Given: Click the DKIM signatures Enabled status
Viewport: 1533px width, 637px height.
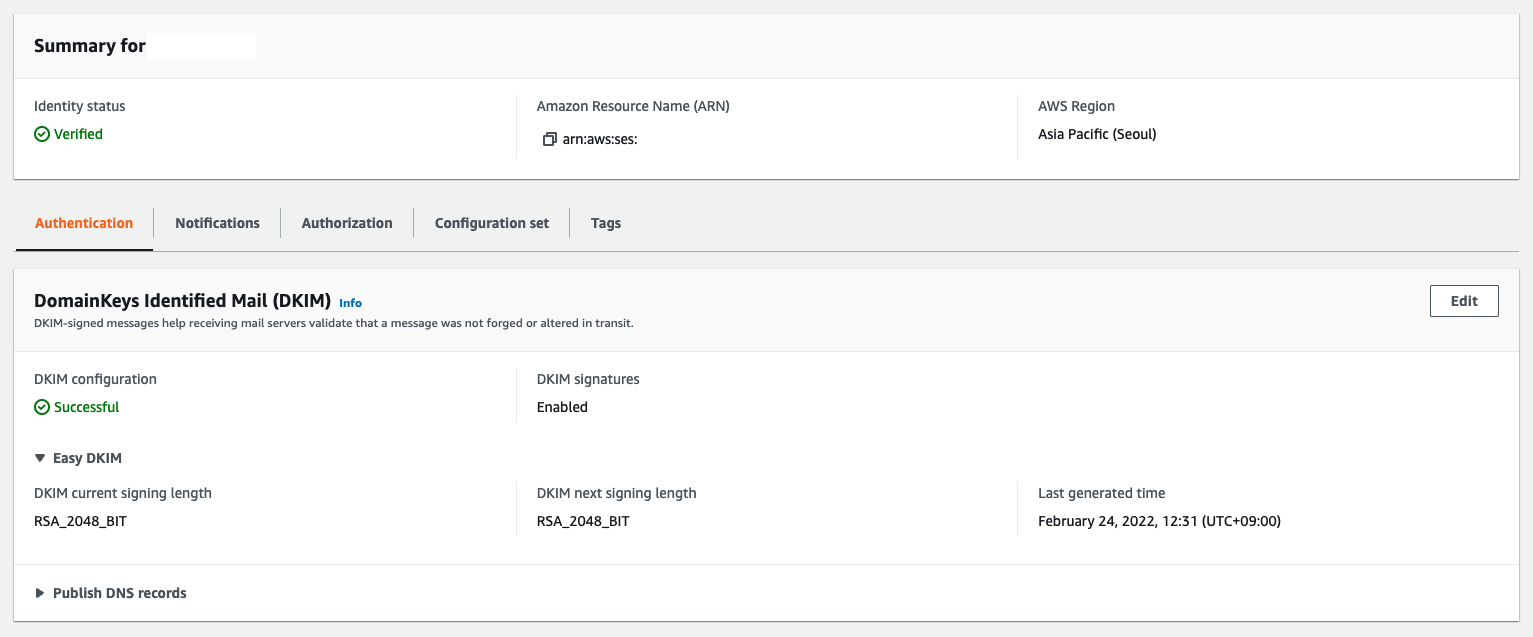Looking at the screenshot, I should coord(562,407).
